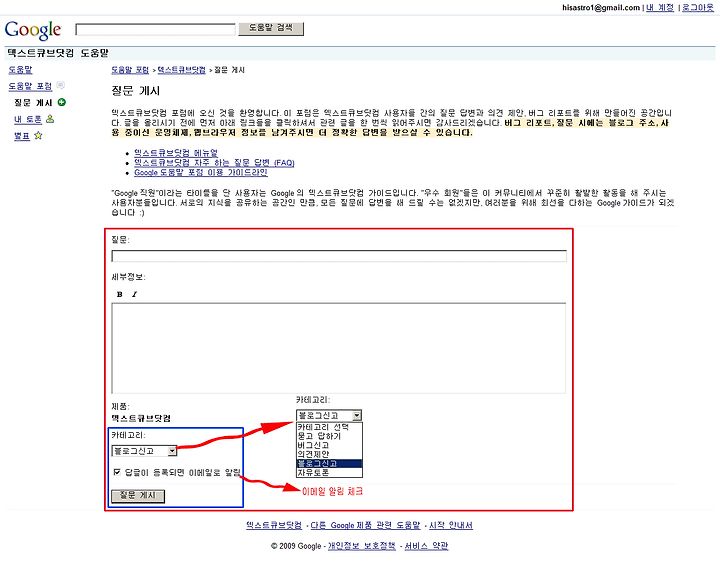Click the person icon beside 내 토론
Screen dimensions: 720x580
50,119
